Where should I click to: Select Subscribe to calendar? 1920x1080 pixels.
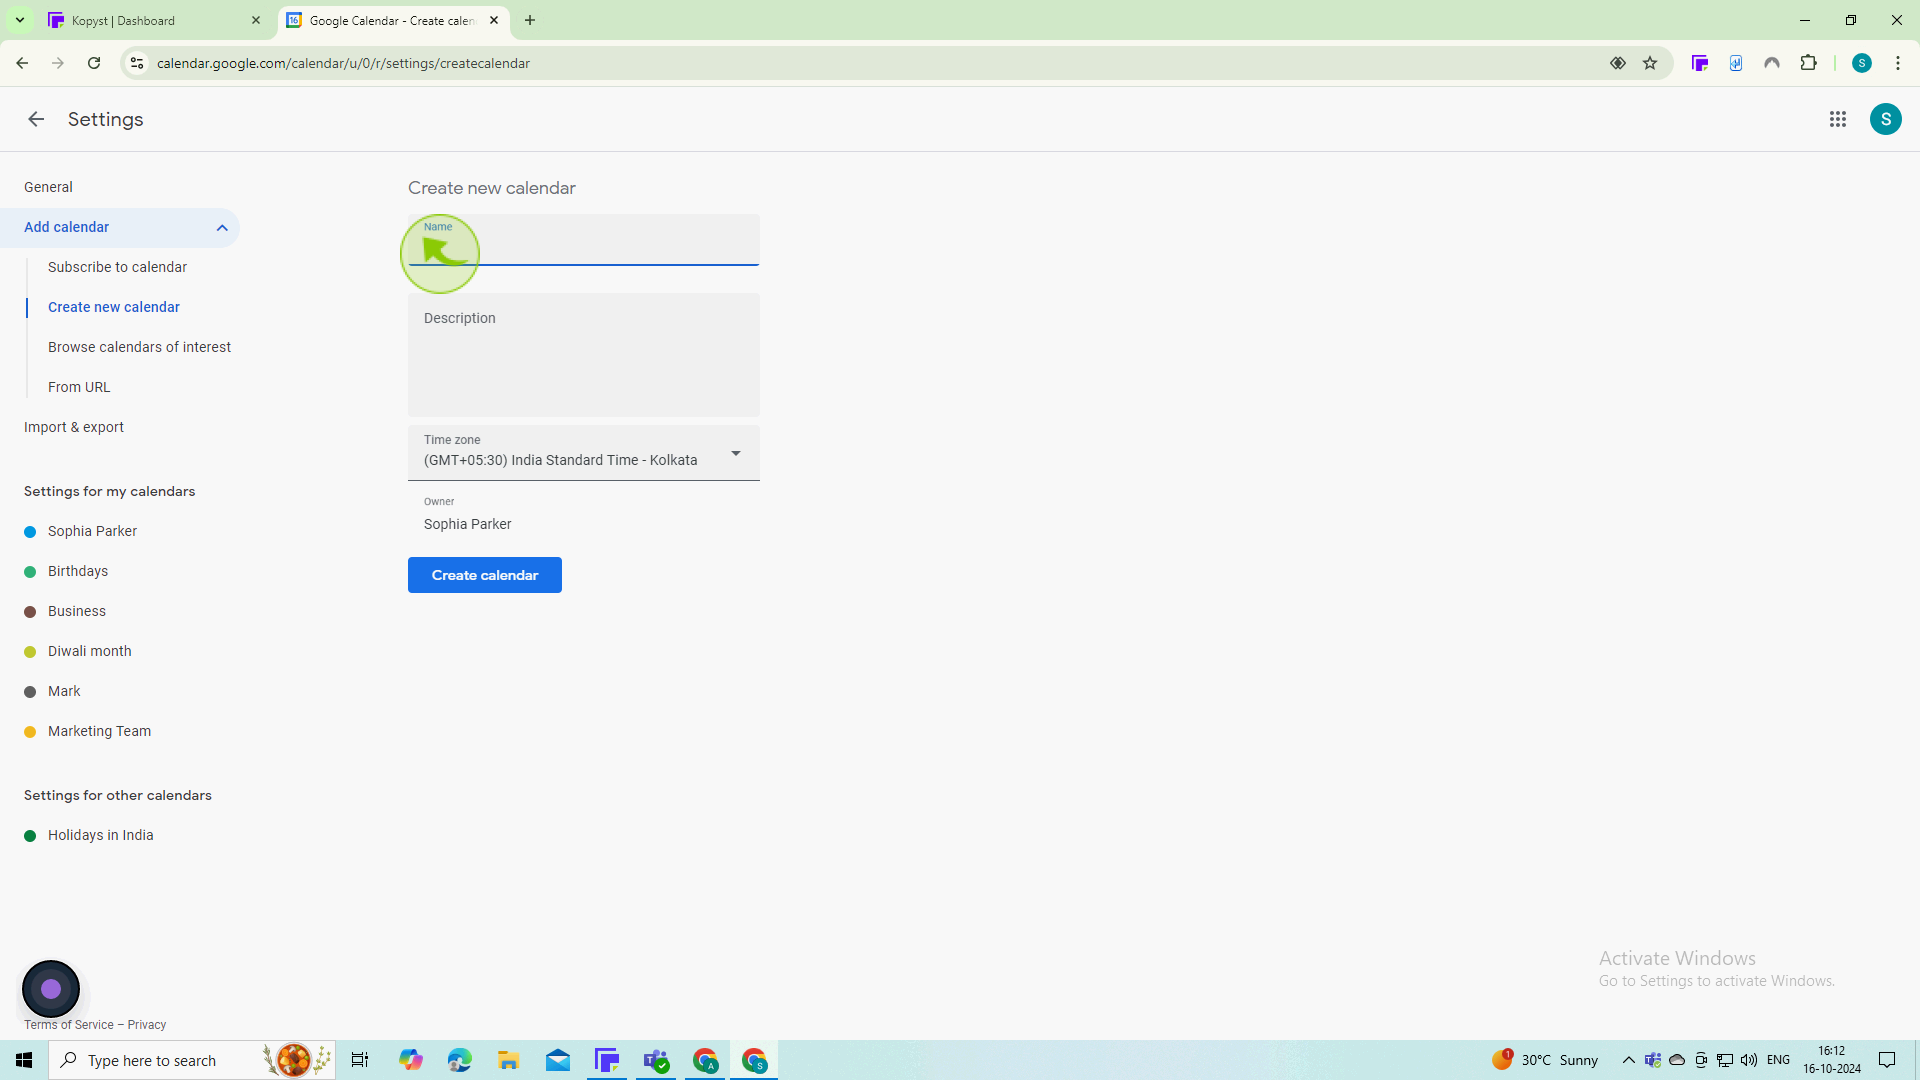pos(117,267)
